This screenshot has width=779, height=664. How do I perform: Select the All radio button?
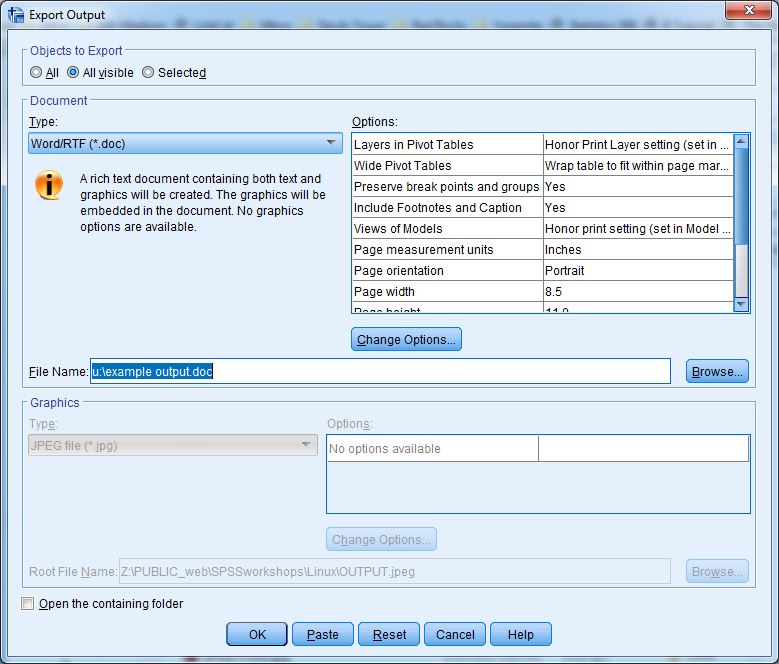(37, 72)
